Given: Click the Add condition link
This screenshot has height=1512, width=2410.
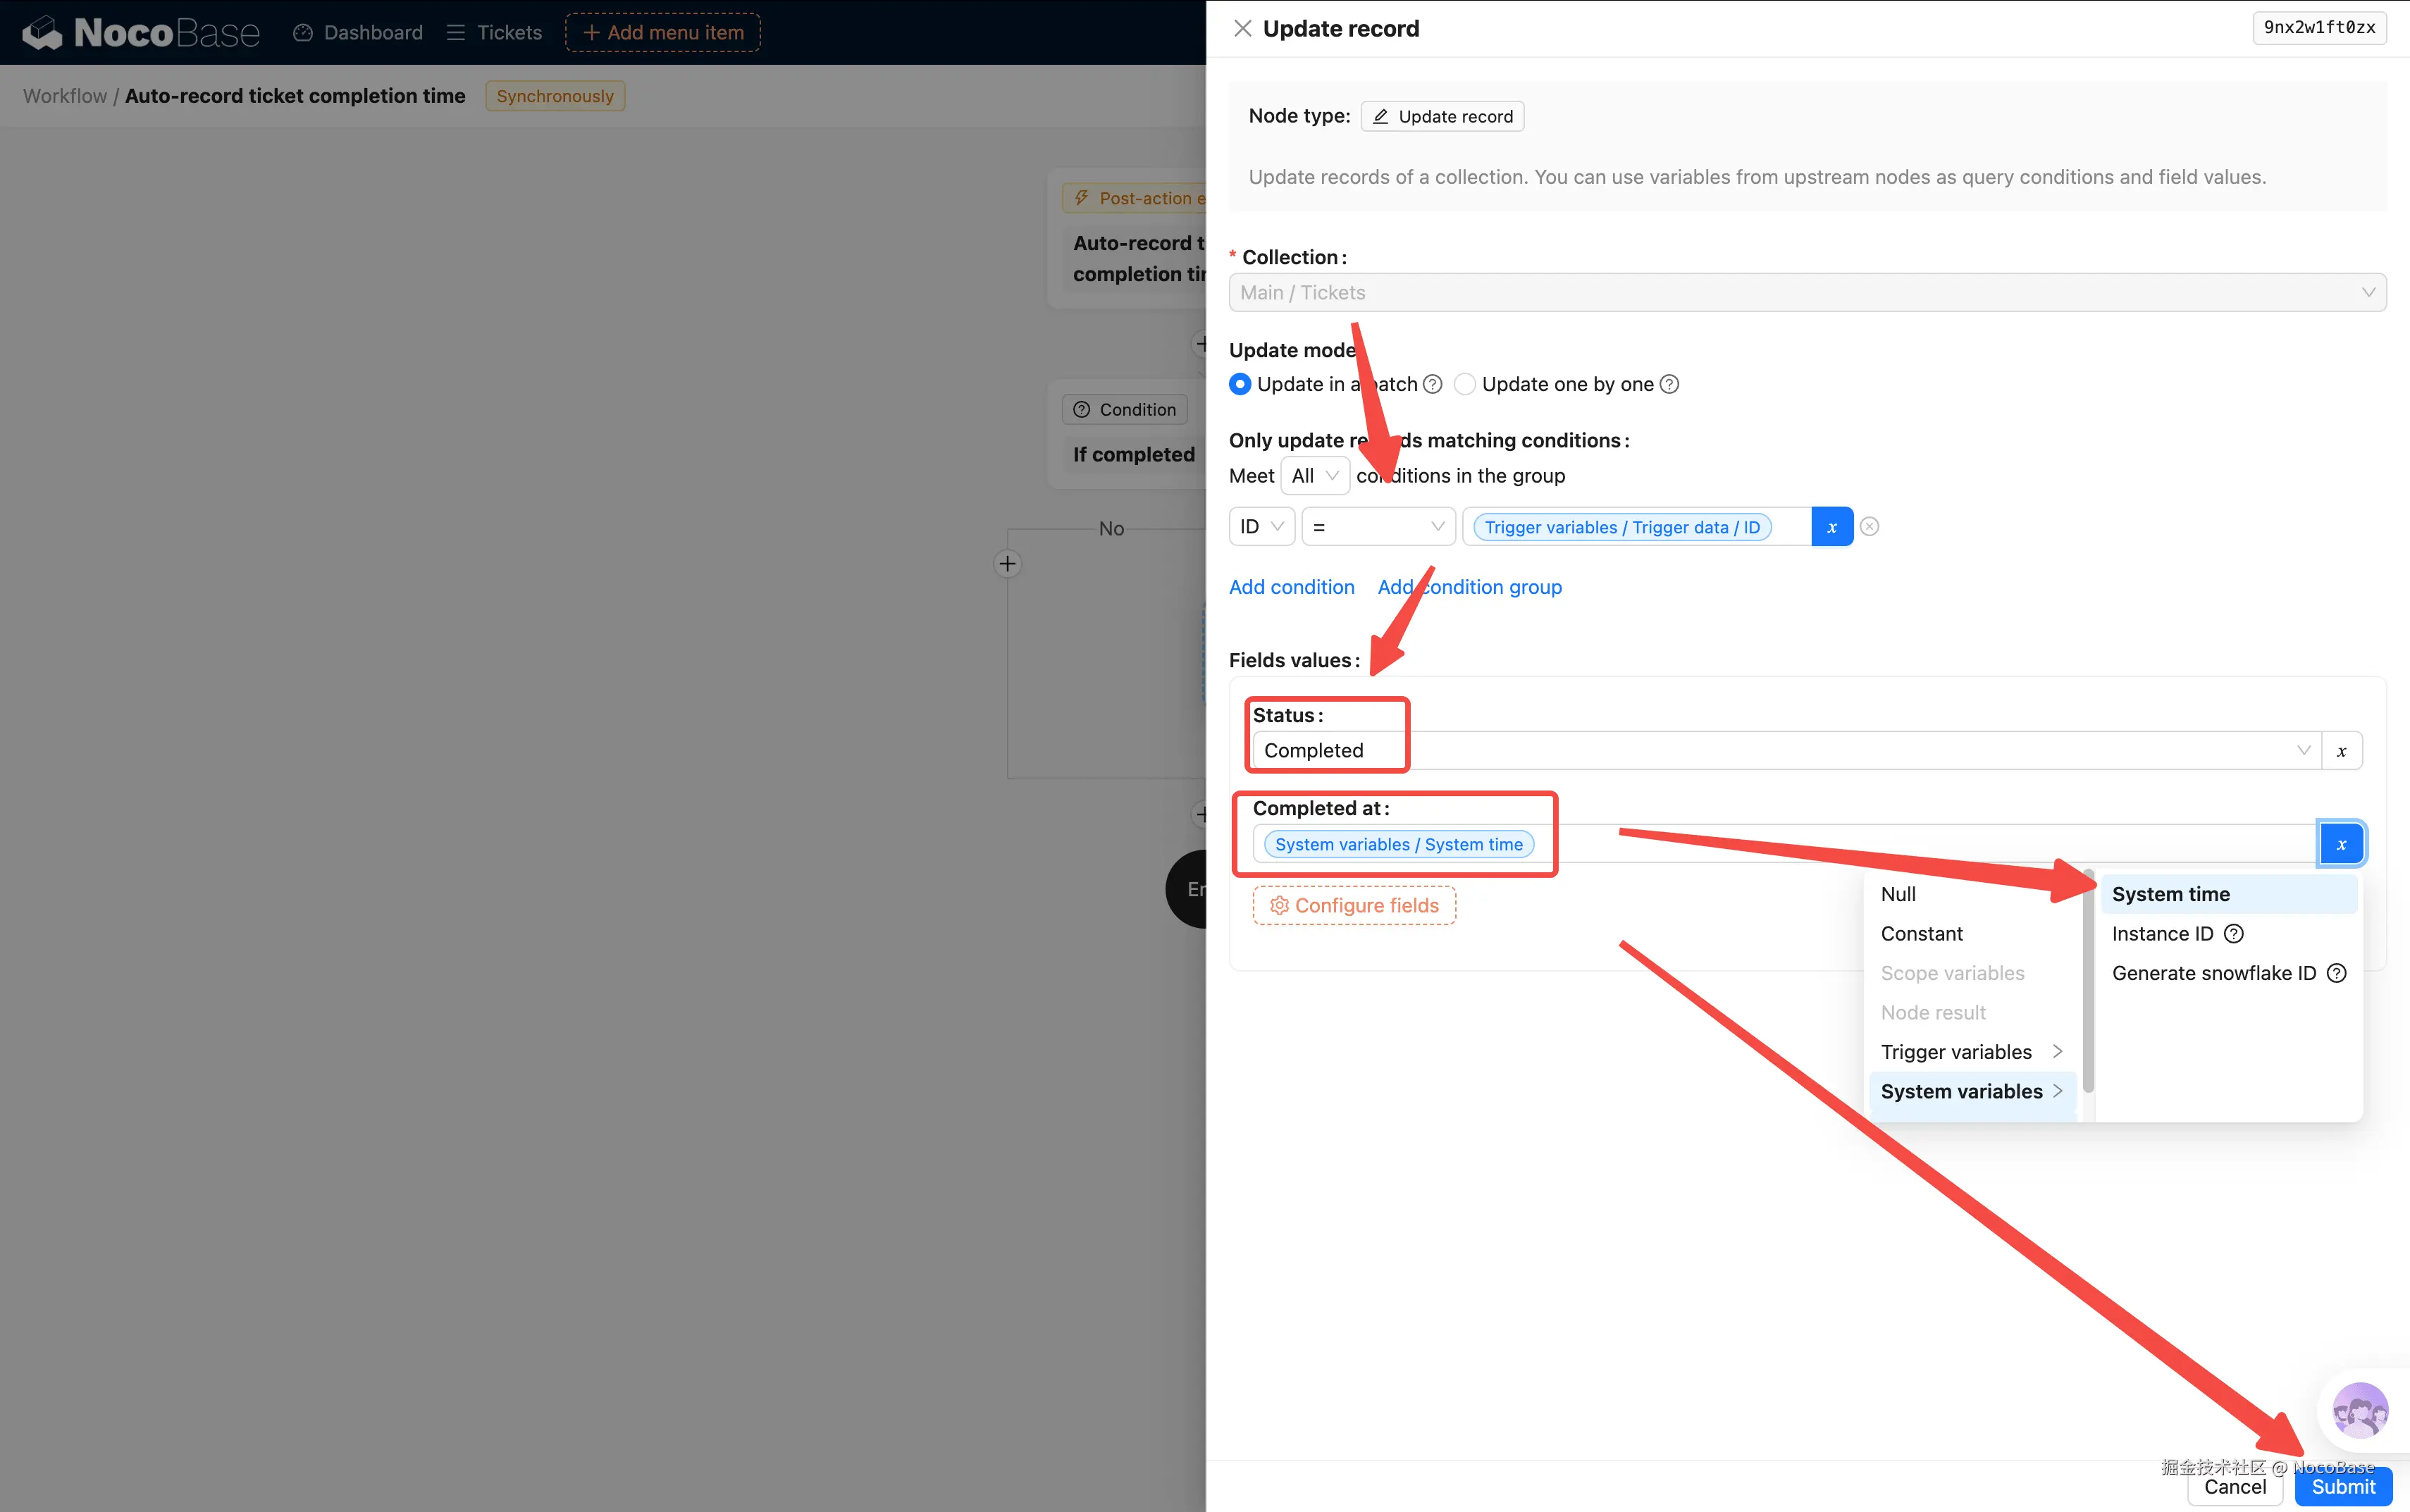Looking at the screenshot, I should [x=1291, y=587].
